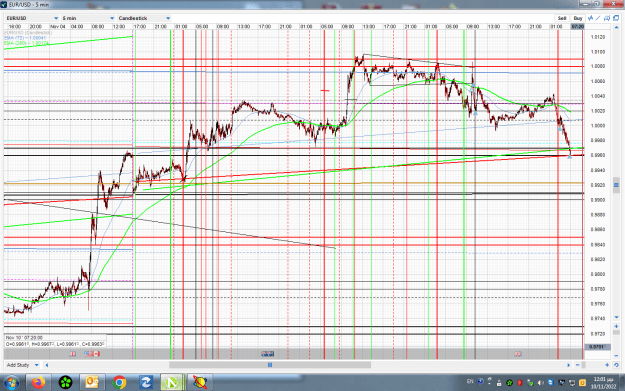Click the 0.9800 price axis label
Viewport: 625px width, 391px height.
pyautogui.click(x=597, y=274)
